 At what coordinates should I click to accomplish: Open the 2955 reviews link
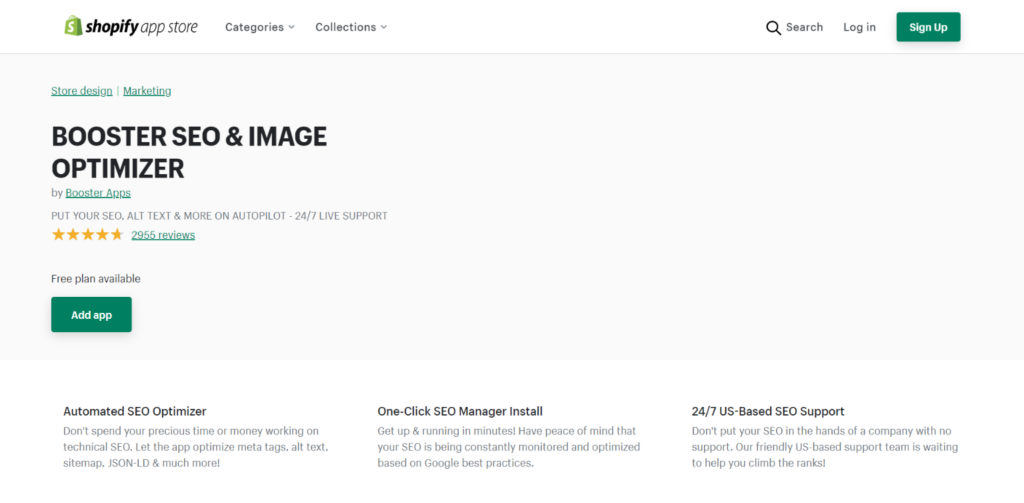click(x=163, y=235)
